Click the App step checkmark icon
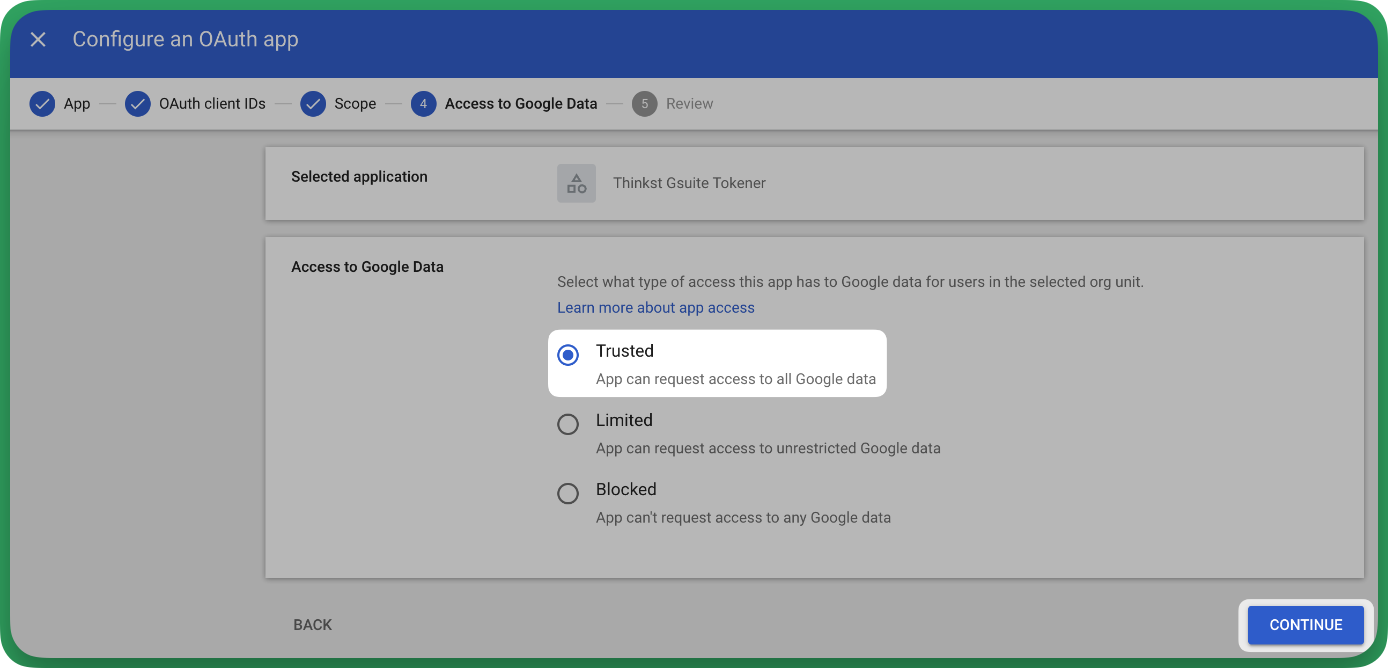This screenshot has height=668, width=1388. click(x=42, y=104)
